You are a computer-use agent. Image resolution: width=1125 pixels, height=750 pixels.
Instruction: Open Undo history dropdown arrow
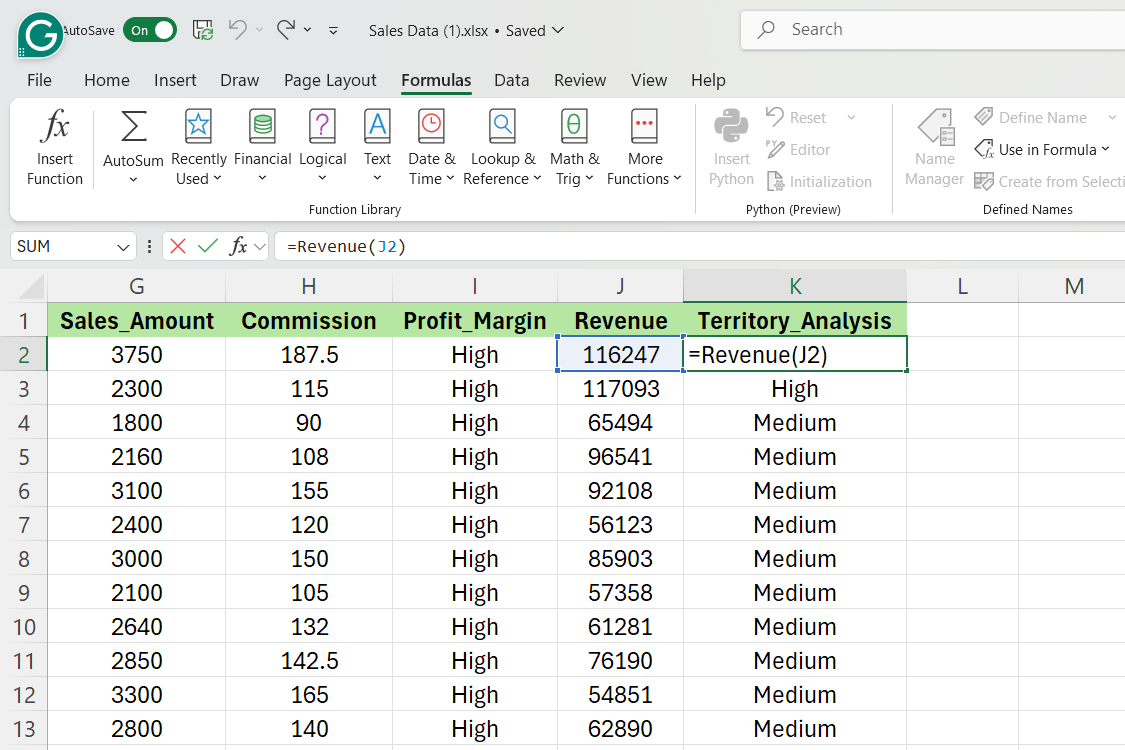[x=260, y=30]
